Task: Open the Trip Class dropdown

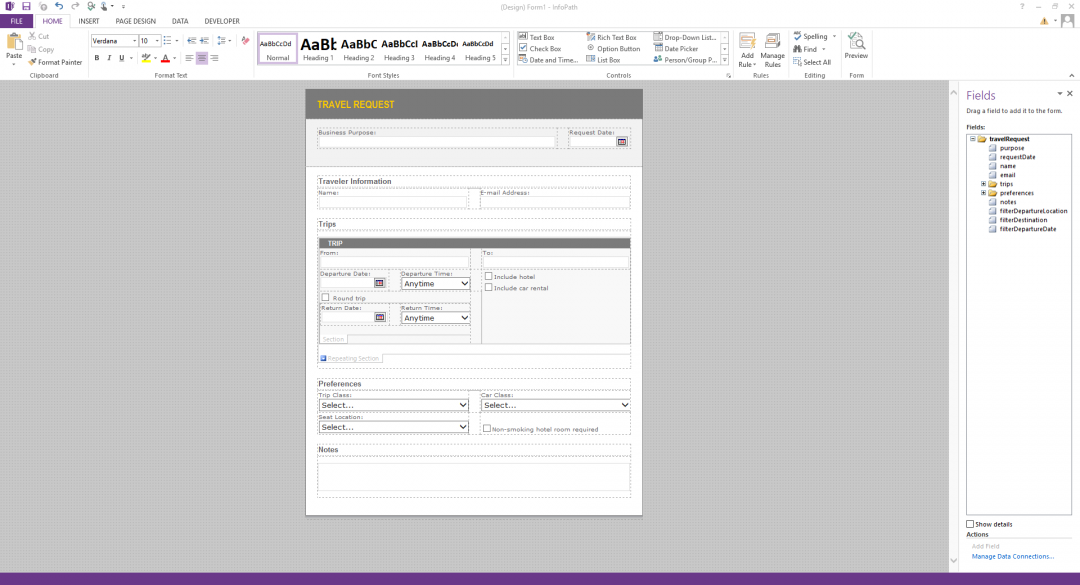Action: (393, 405)
